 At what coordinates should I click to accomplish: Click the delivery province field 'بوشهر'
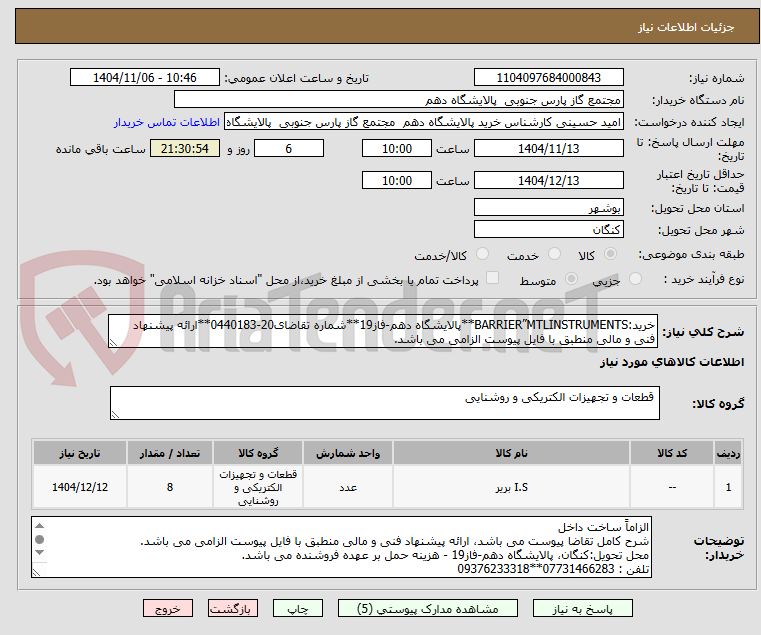coord(548,207)
